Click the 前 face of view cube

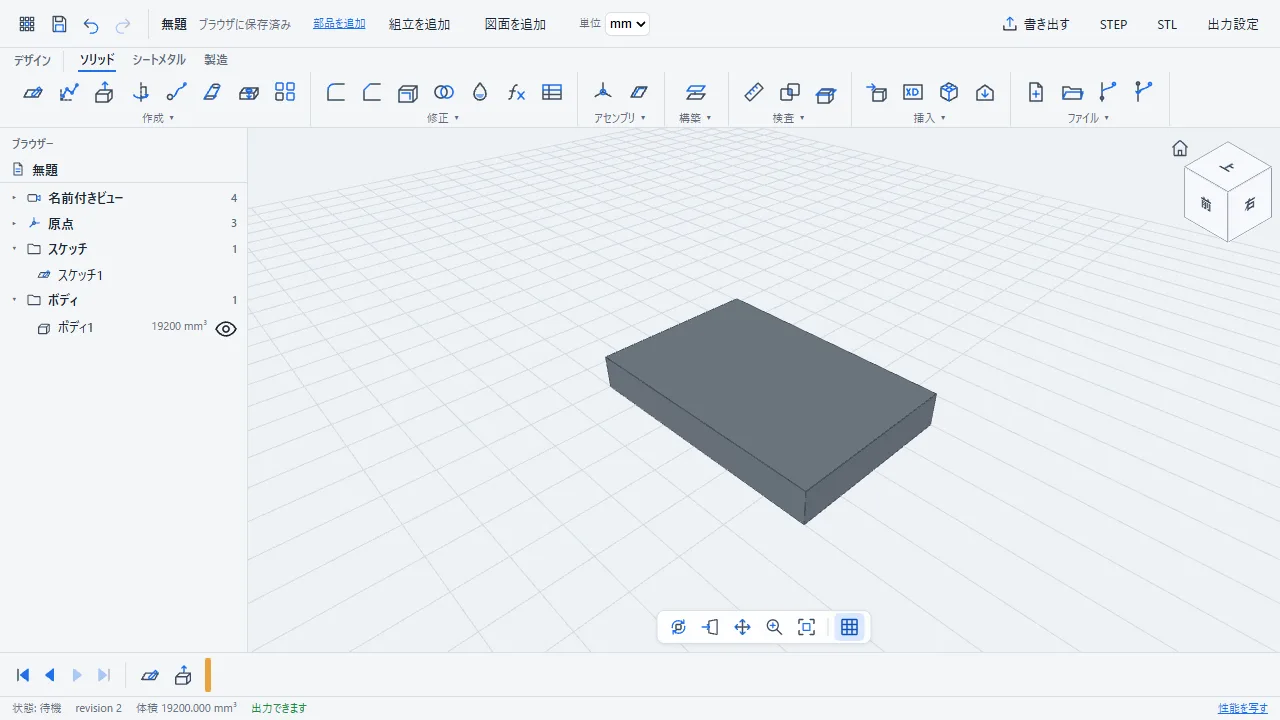point(1206,204)
